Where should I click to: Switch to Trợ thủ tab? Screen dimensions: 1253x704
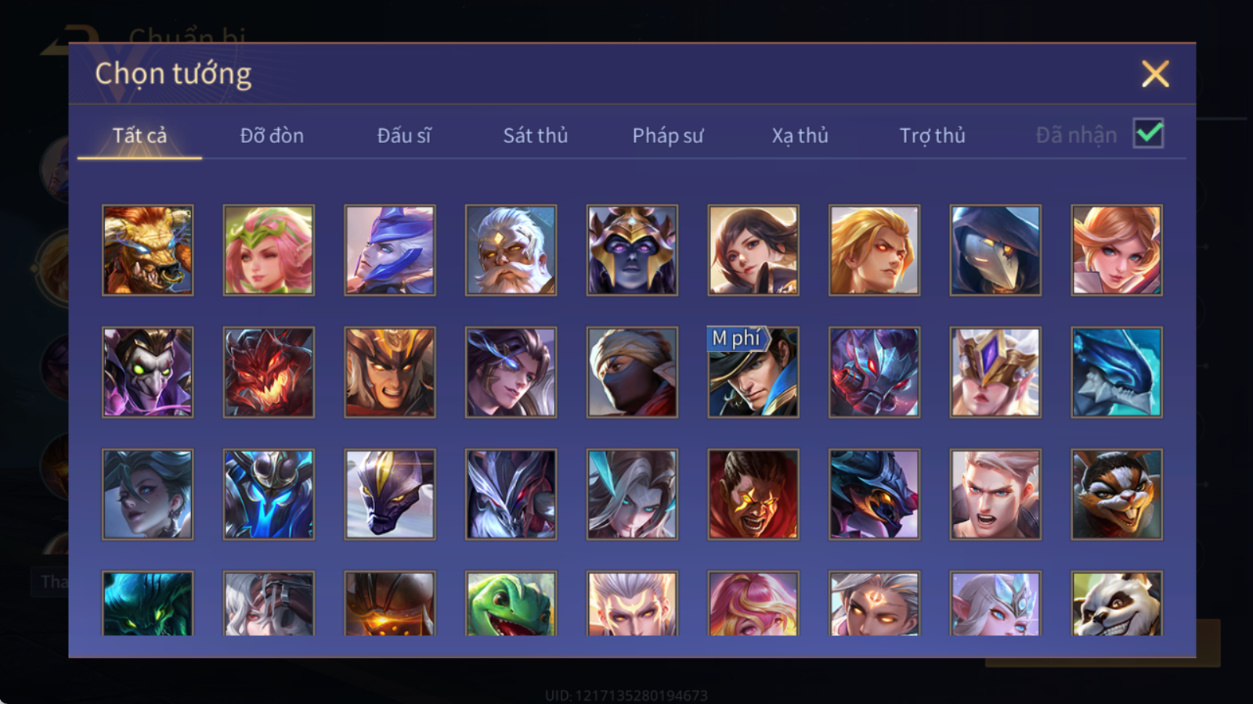tap(932, 135)
